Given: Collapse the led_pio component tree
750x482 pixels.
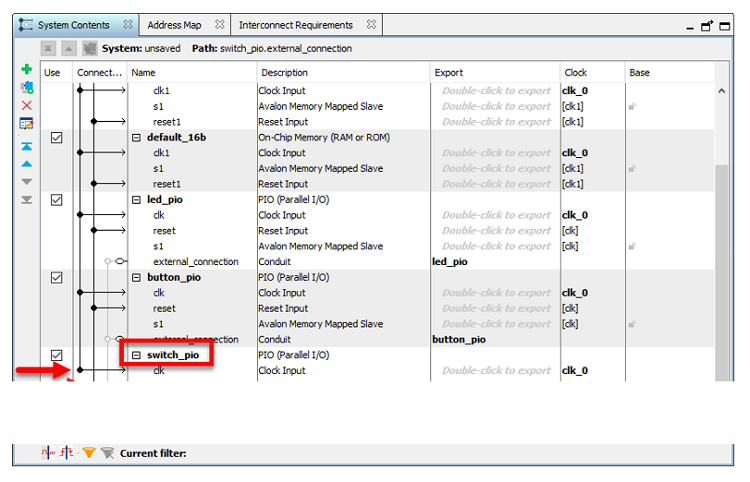Looking at the screenshot, I should pyautogui.click(x=136, y=200).
